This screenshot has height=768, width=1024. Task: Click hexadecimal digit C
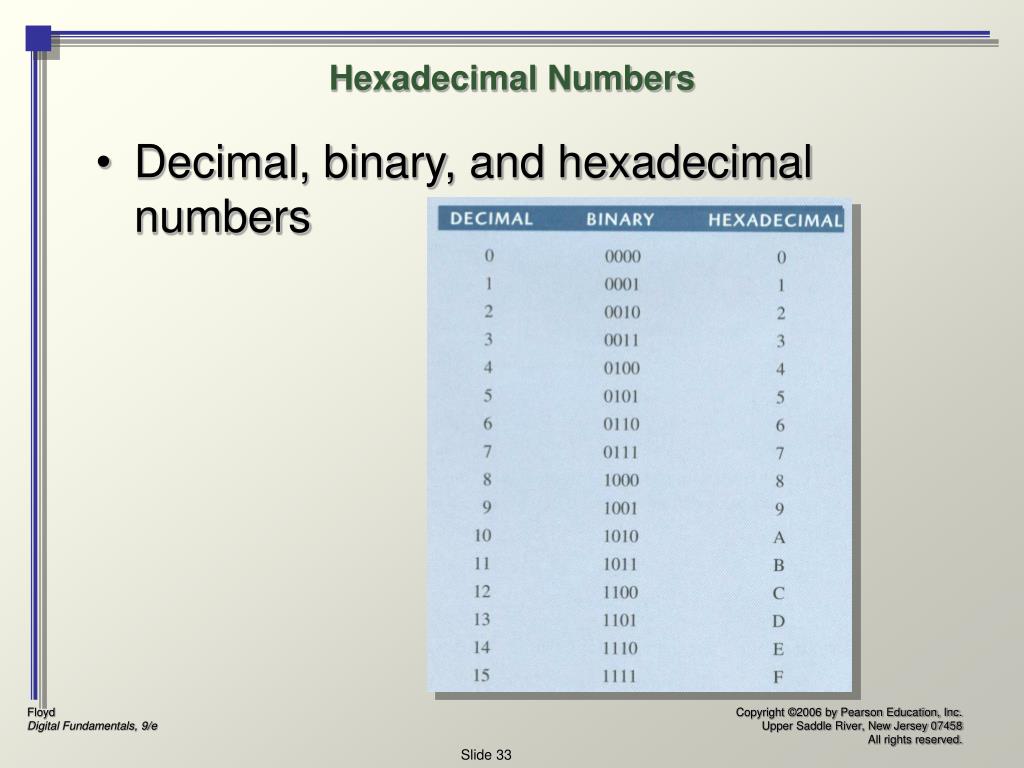tap(778, 594)
